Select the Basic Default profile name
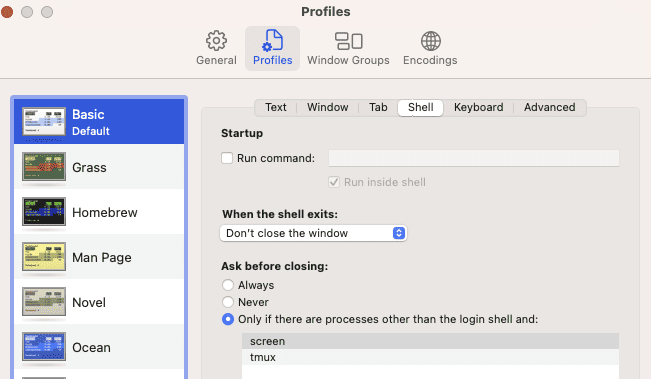Image resolution: width=651 pixels, height=379 pixels. [91, 122]
